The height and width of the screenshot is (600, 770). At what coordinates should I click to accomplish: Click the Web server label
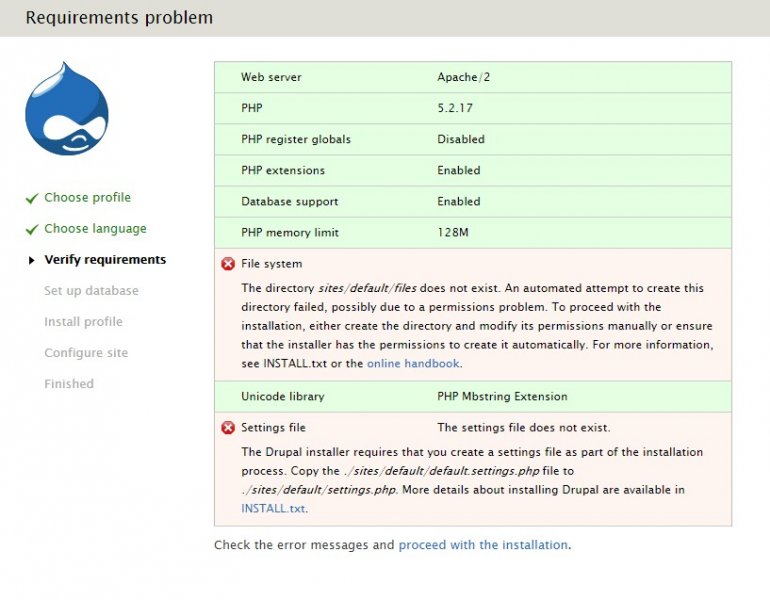[271, 77]
